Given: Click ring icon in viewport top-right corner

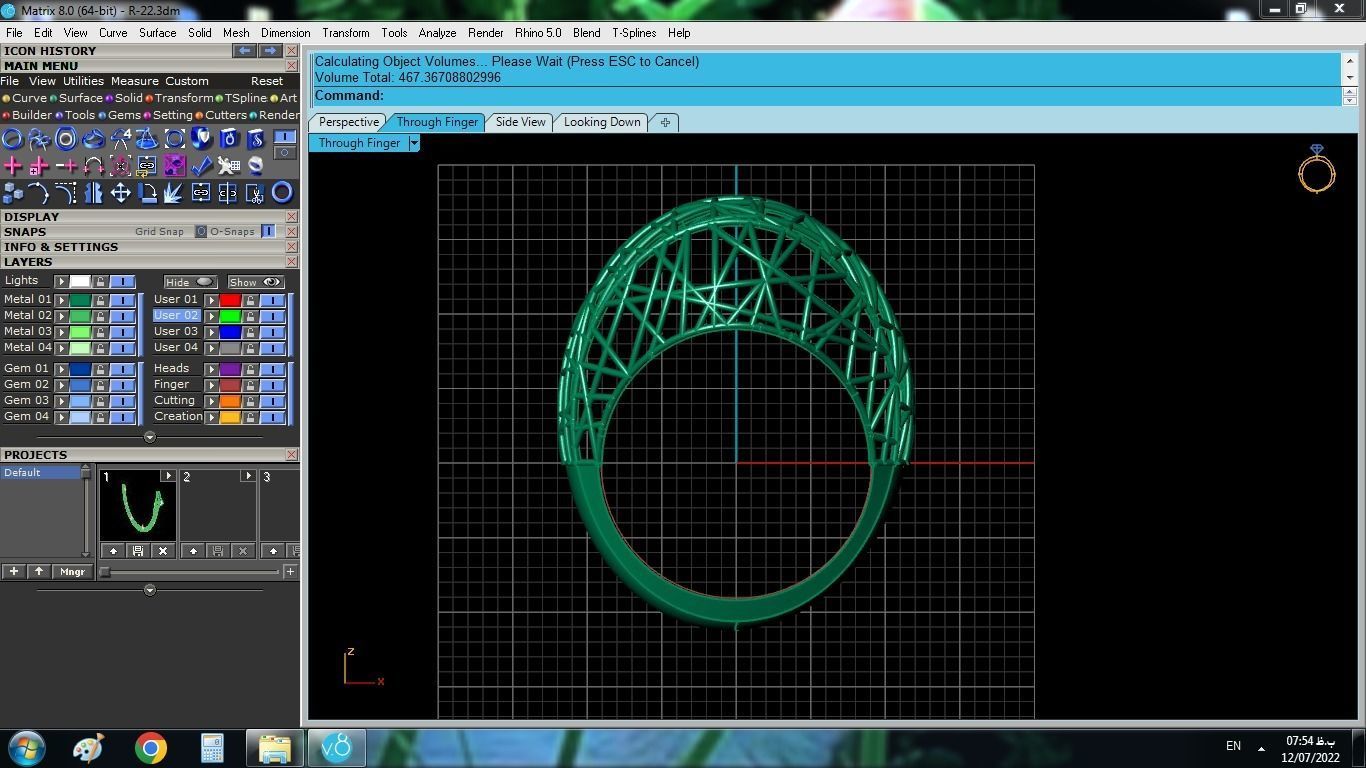Looking at the screenshot, I should coord(1317,169).
